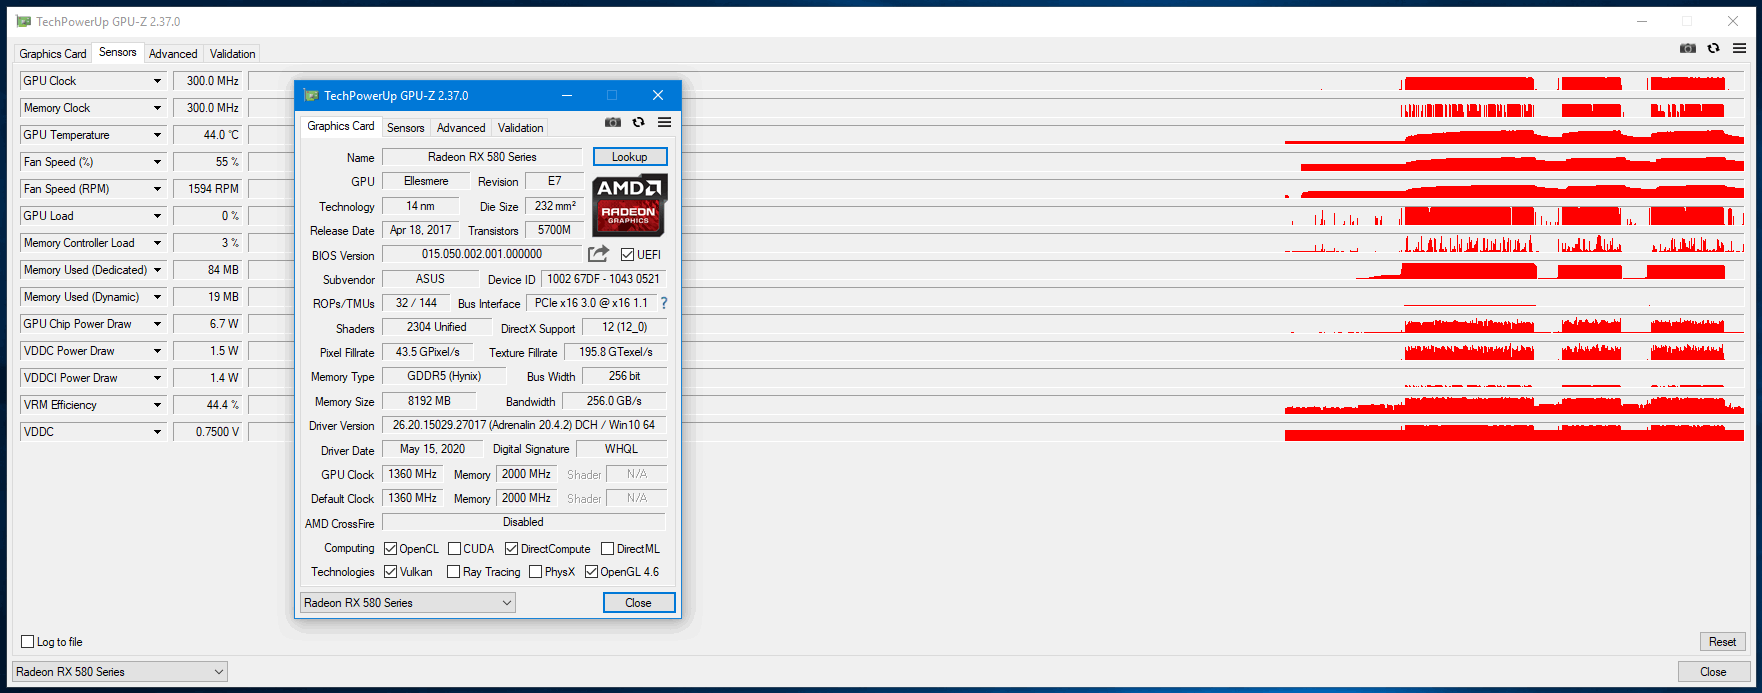This screenshot has width=1762, height=693.
Task: Enable the Log to file checkbox
Action: pyautogui.click(x=28, y=642)
